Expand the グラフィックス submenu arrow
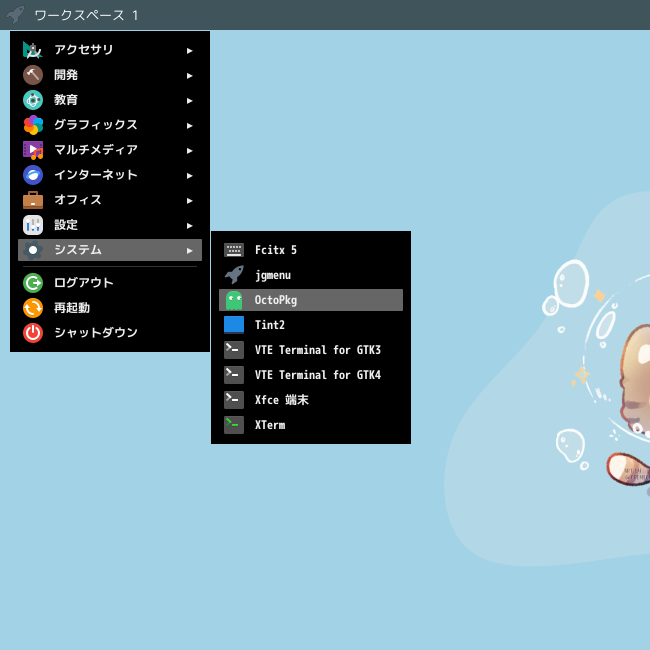 189,126
